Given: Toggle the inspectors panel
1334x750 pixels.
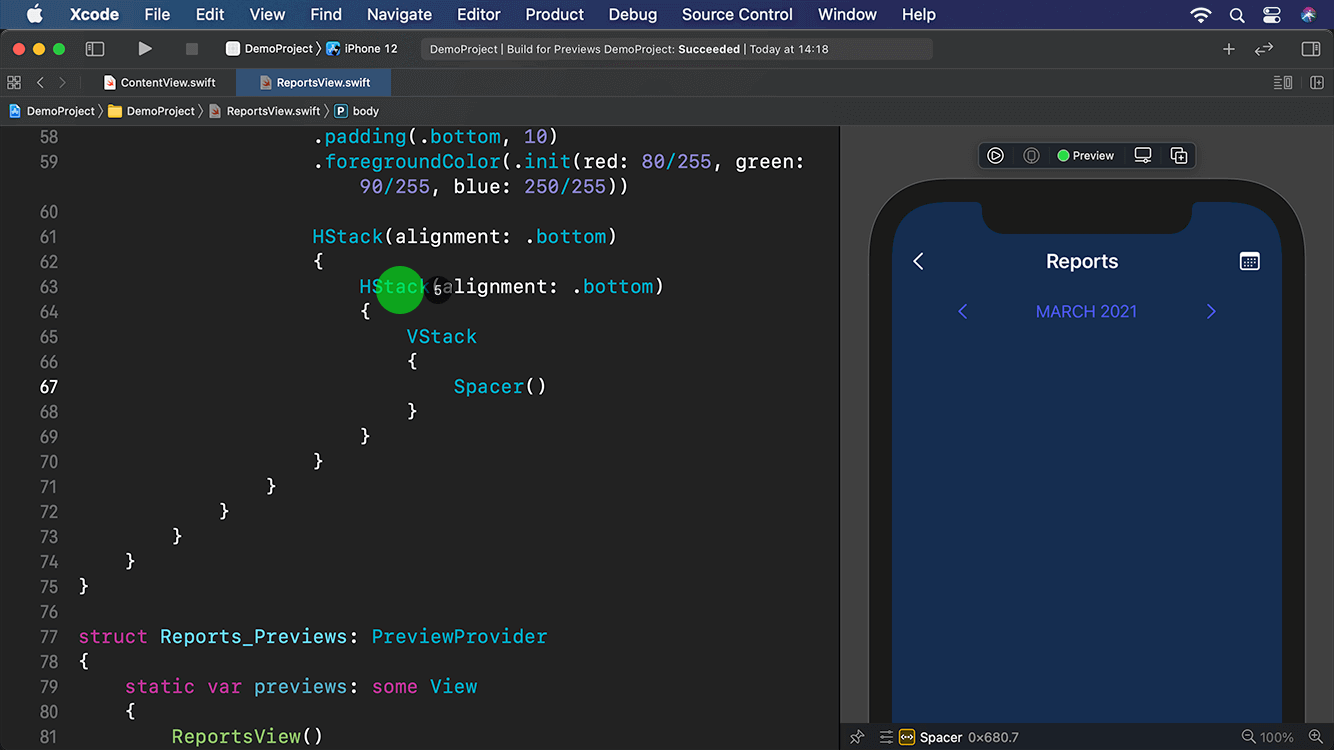Looking at the screenshot, I should pyautogui.click(x=1311, y=49).
